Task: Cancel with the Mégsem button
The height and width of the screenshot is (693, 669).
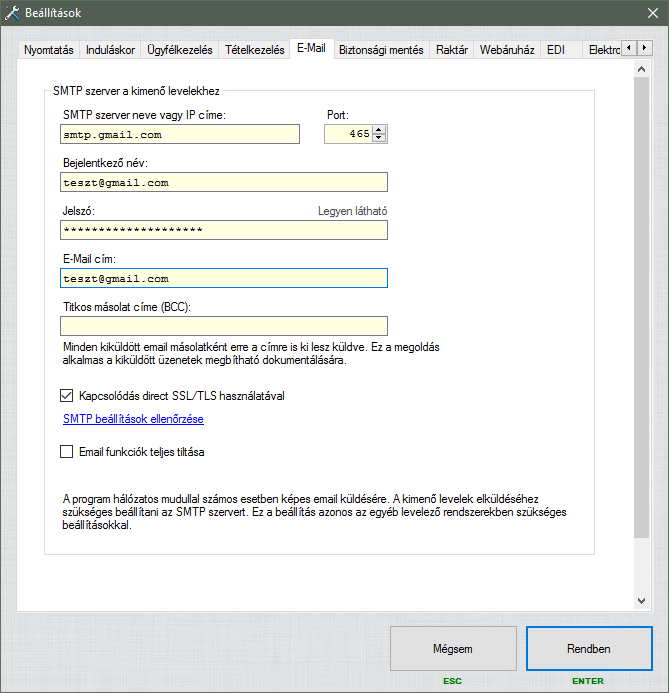Action: tap(453, 648)
